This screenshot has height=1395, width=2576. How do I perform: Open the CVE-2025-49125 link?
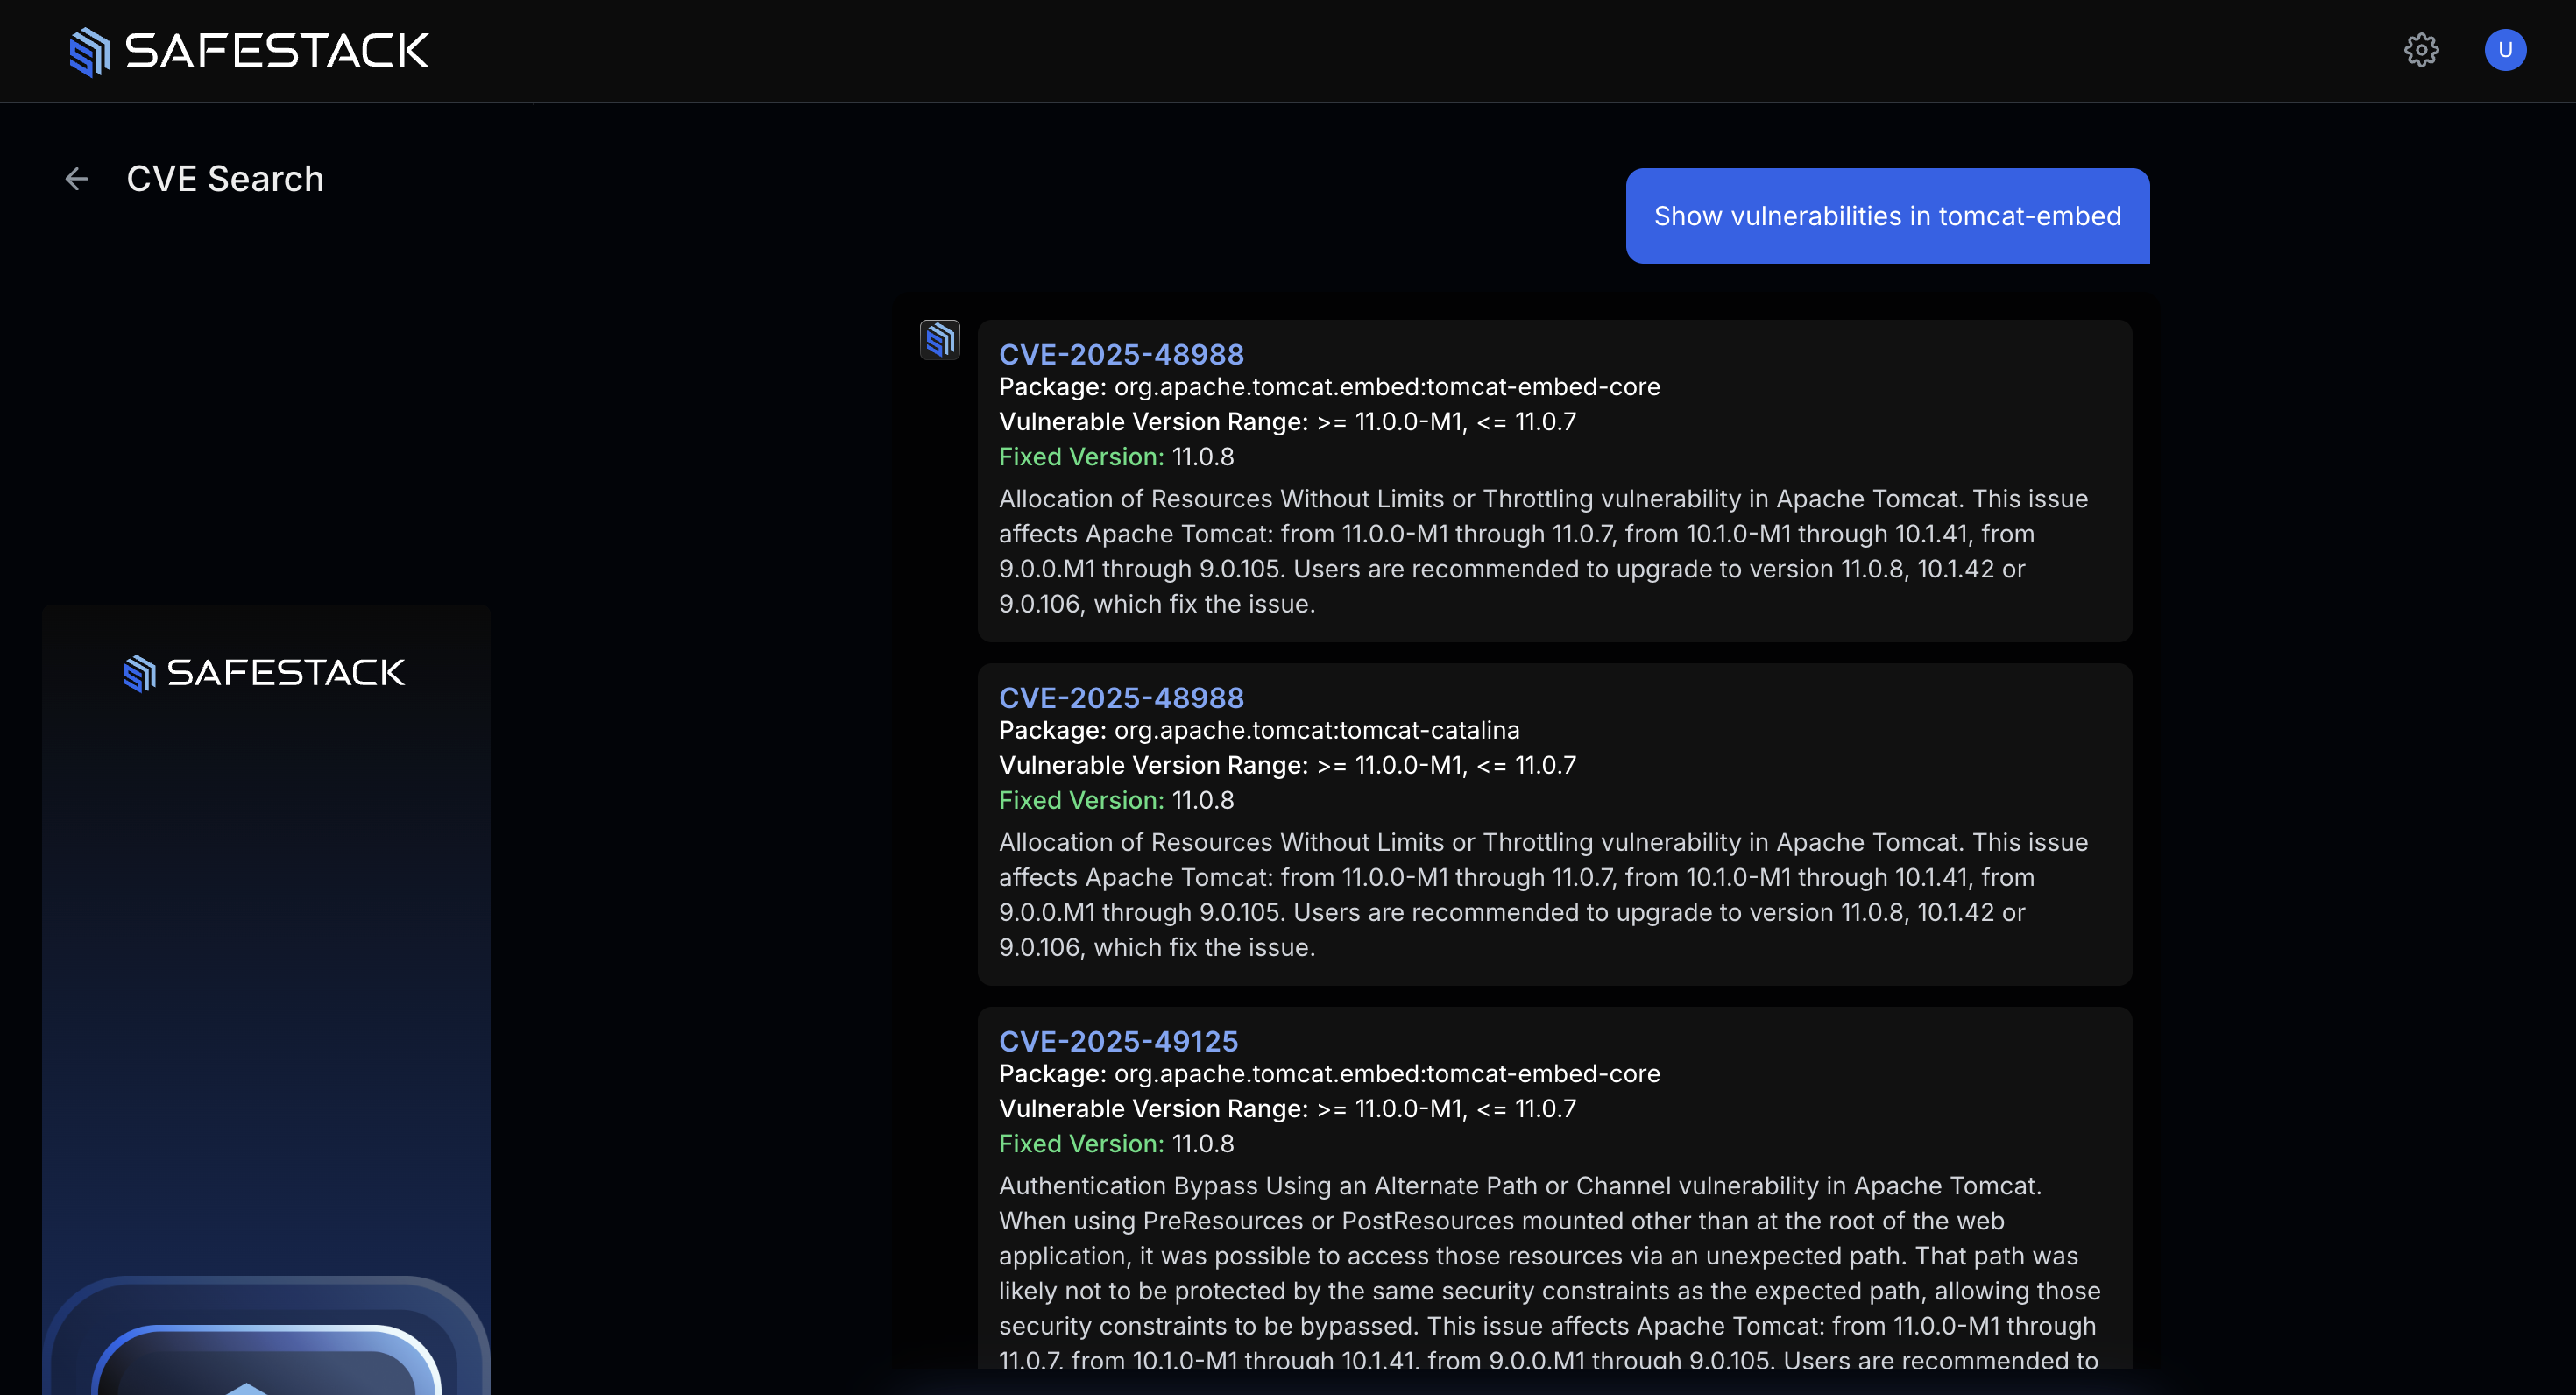(x=1118, y=1041)
